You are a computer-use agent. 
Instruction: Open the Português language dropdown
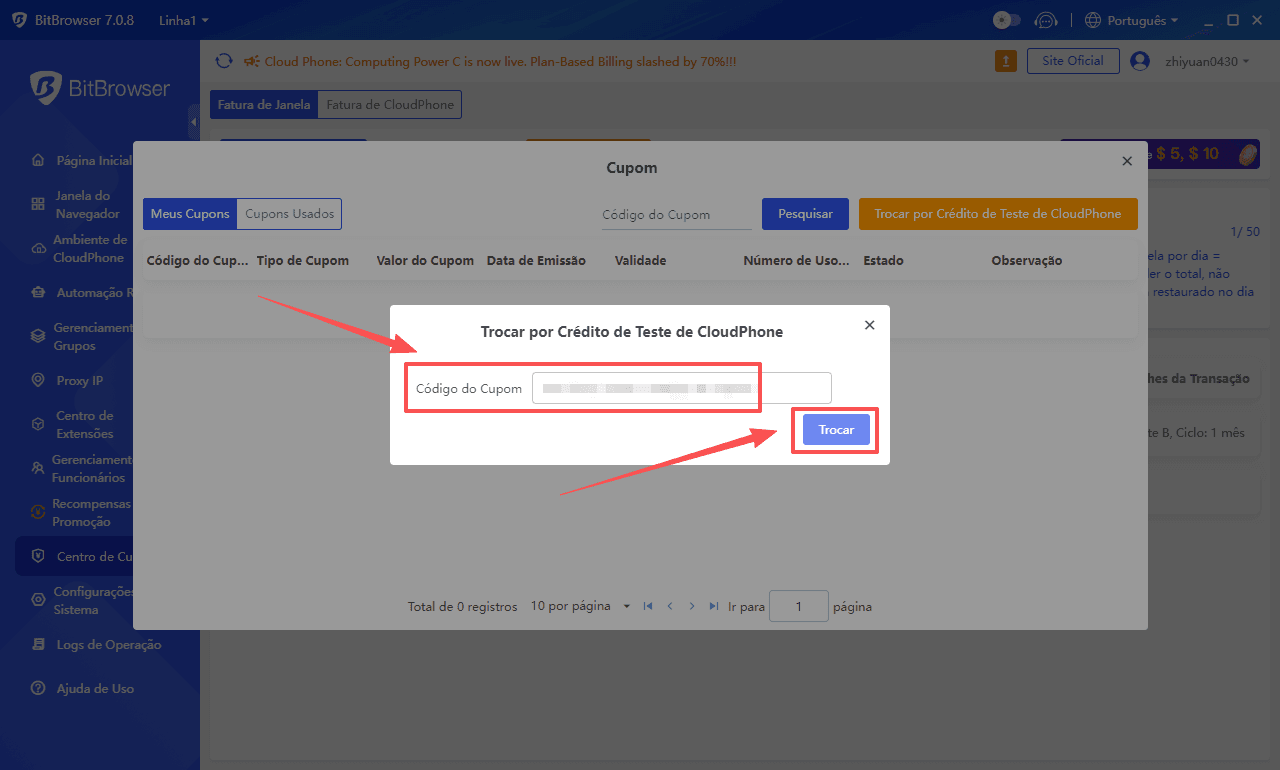pyautogui.click(x=1131, y=20)
